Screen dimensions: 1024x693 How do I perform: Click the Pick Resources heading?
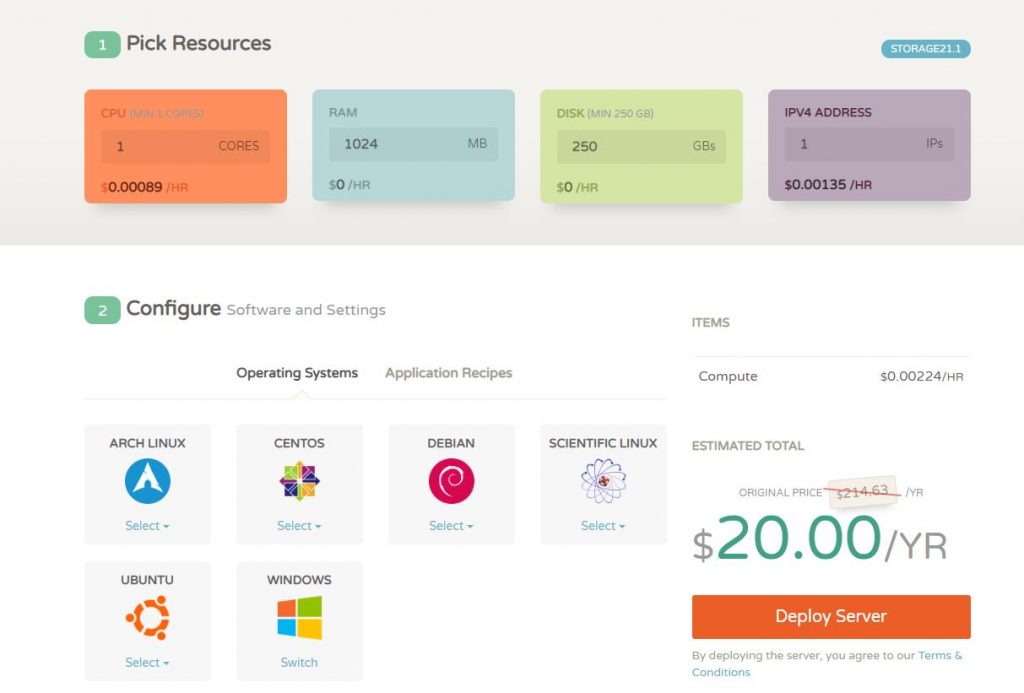pos(199,43)
